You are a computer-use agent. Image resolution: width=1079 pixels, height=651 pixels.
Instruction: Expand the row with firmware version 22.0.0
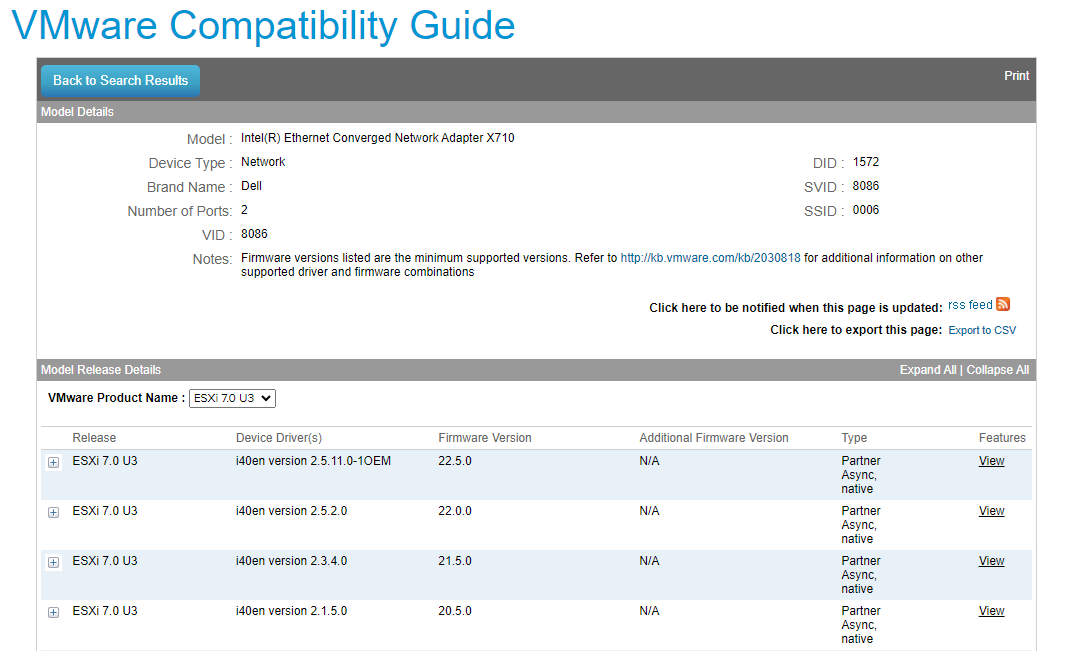(x=53, y=513)
